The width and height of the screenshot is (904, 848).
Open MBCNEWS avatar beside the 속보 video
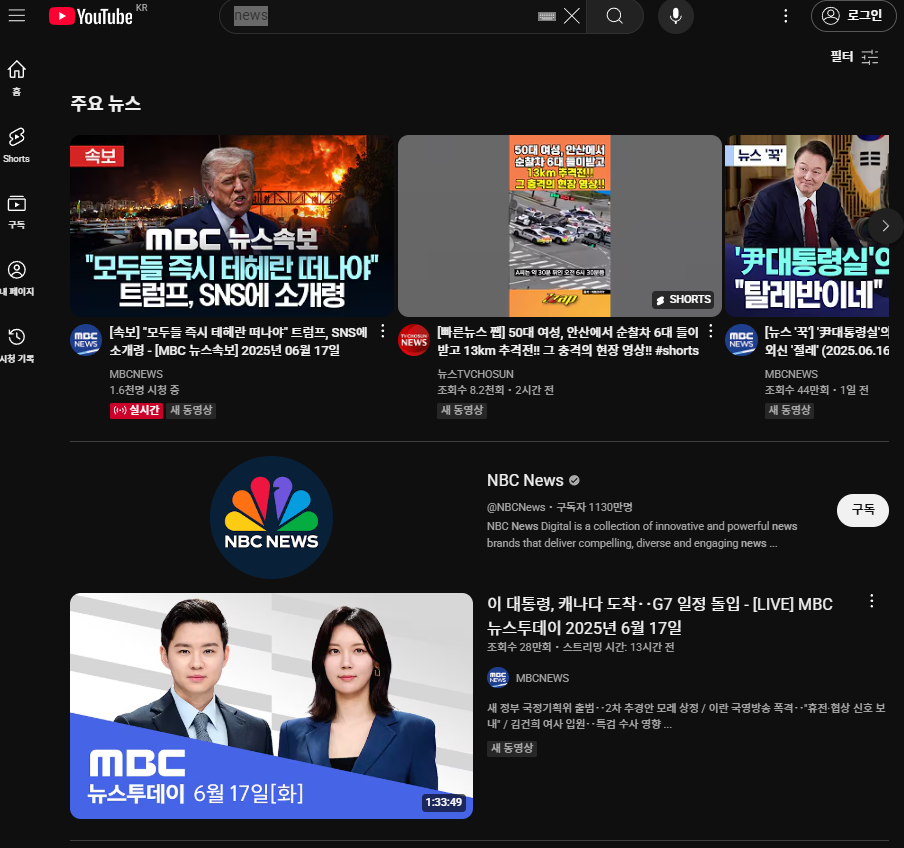[86, 340]
